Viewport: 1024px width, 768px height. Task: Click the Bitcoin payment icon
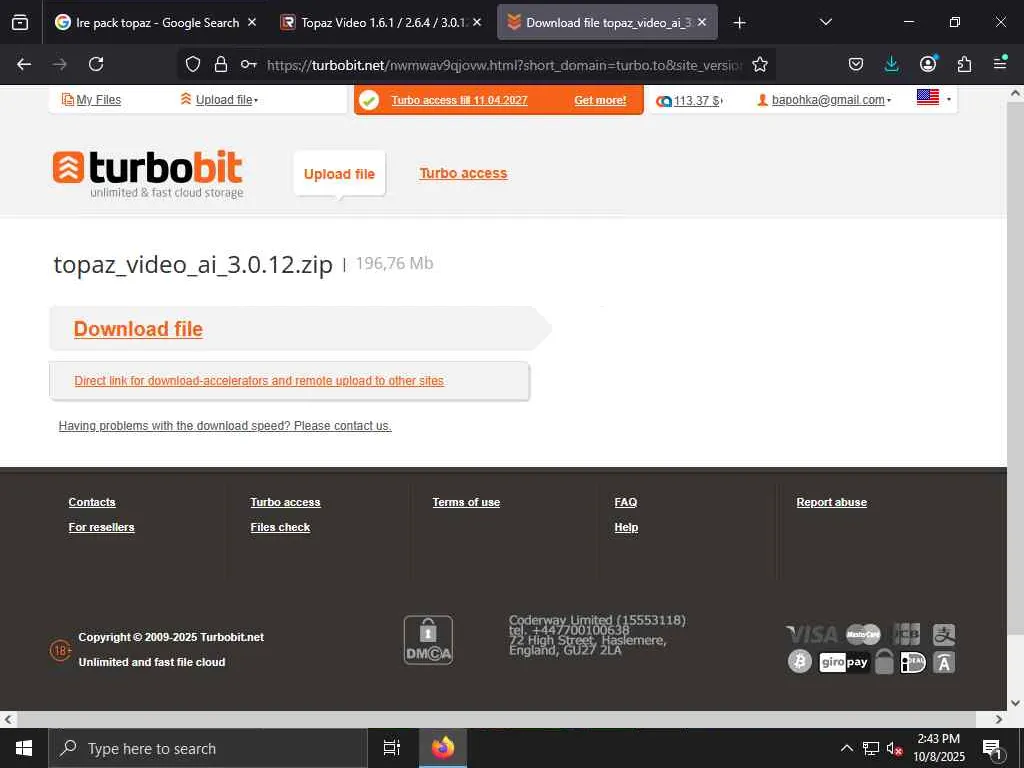click(799, 662)
